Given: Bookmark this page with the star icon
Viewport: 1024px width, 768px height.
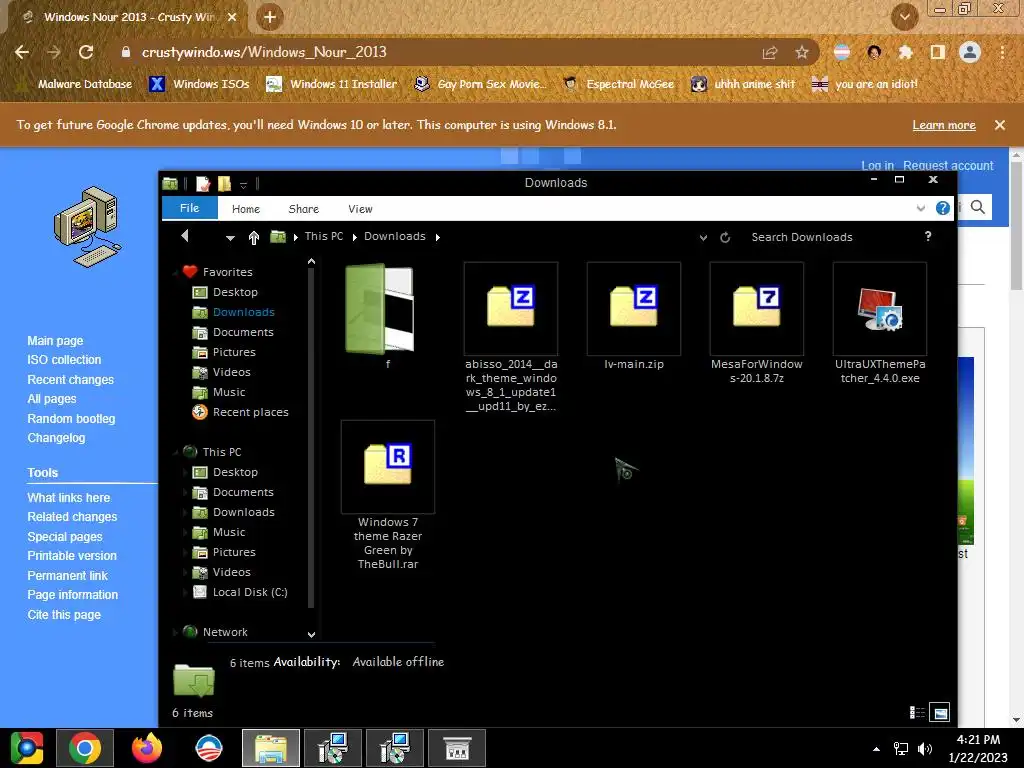Looking at the screenshot, I should point(801,52).
